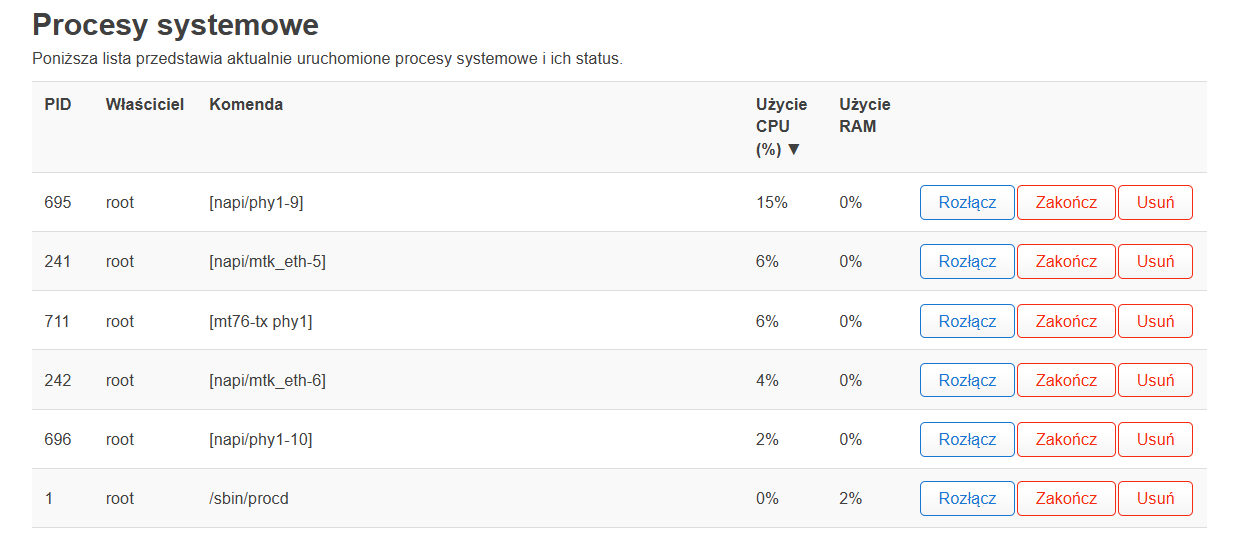This screenshot has width=1244, height=533.
Task: Rozłącz the /sbin/procd process
Action: (967, 498)
